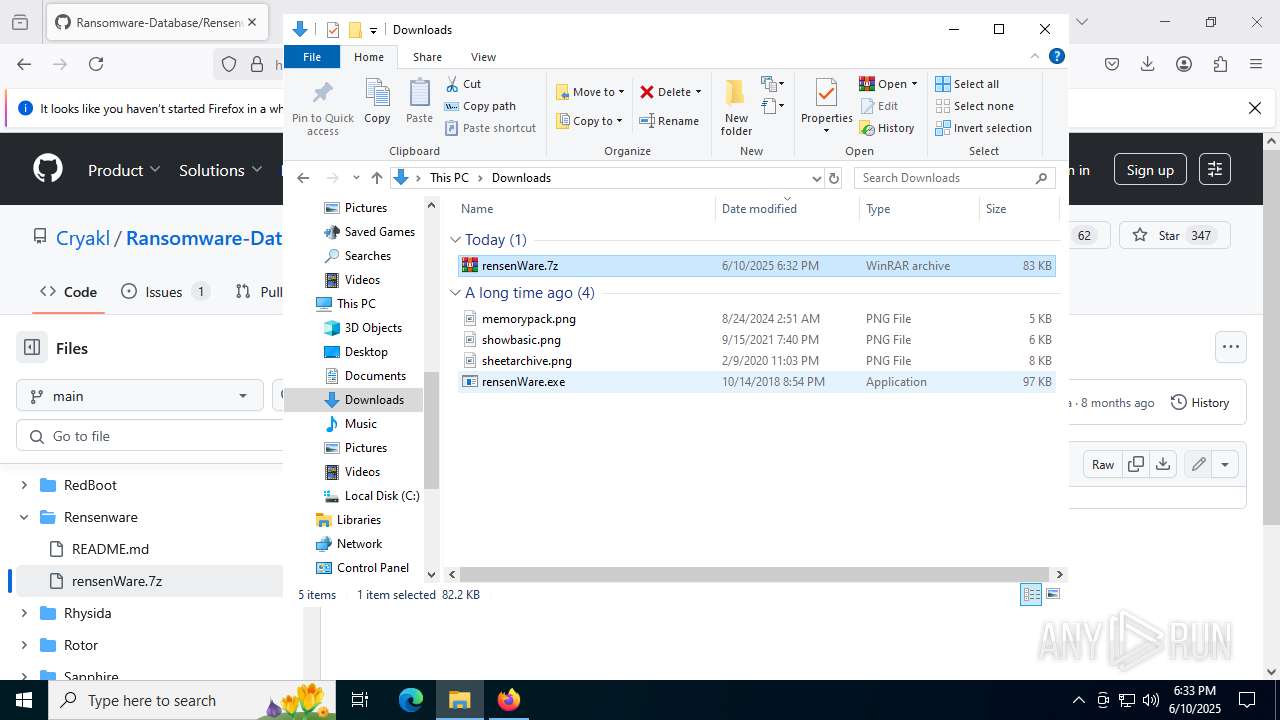The width and height of the screenshot is (1280, 720).
Task: Click This PC in address bar
Action: coord(449,178)
